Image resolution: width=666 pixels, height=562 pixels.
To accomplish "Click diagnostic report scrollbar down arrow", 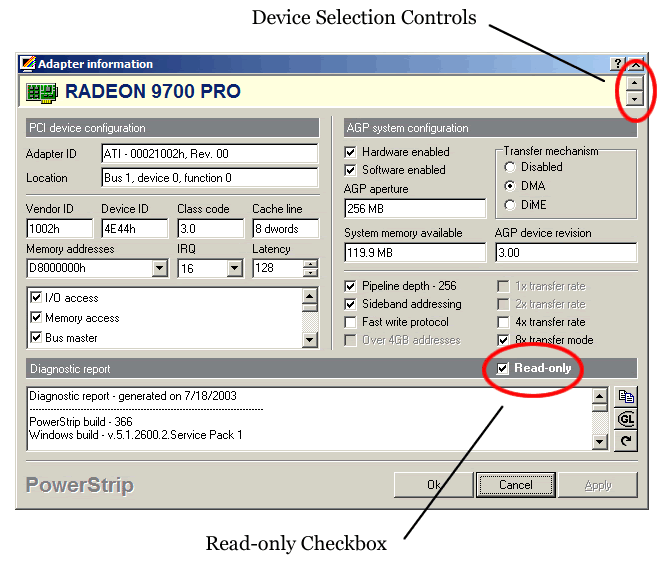I will [599, 442].
